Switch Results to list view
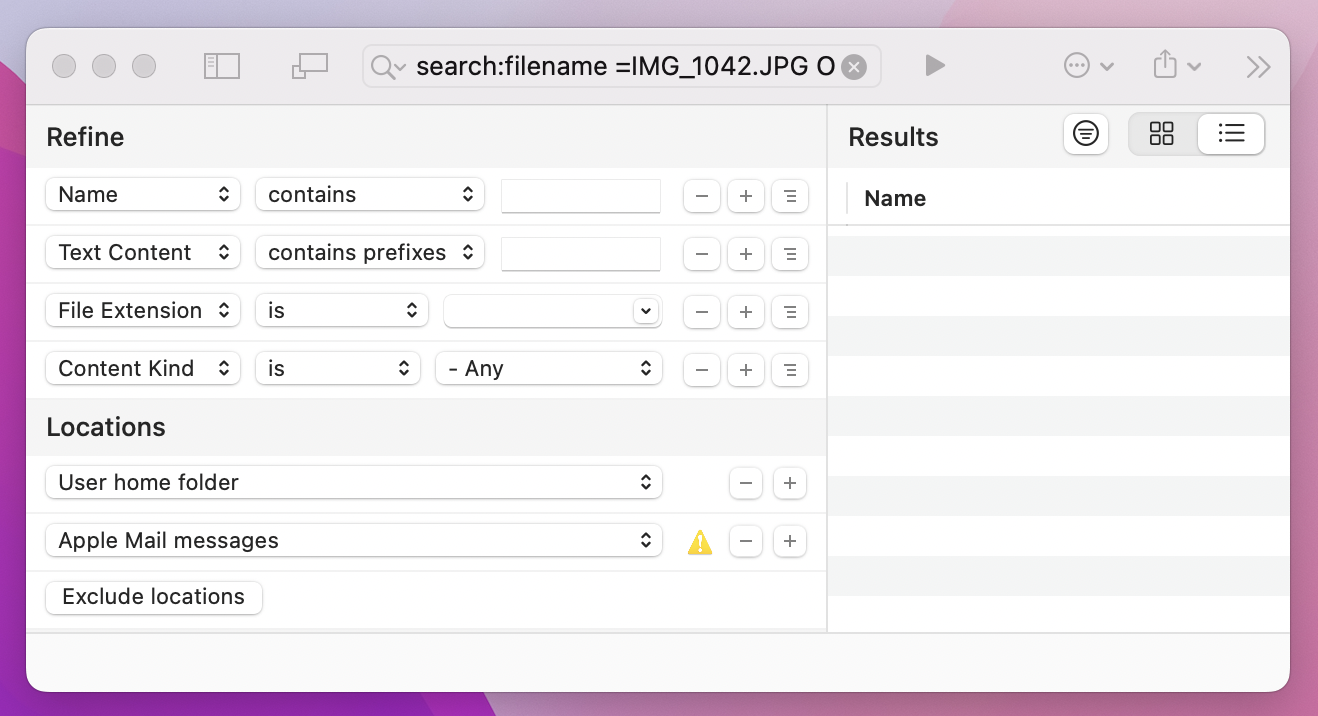The height and width of the screenshot is (716, 1318). 1231,133
